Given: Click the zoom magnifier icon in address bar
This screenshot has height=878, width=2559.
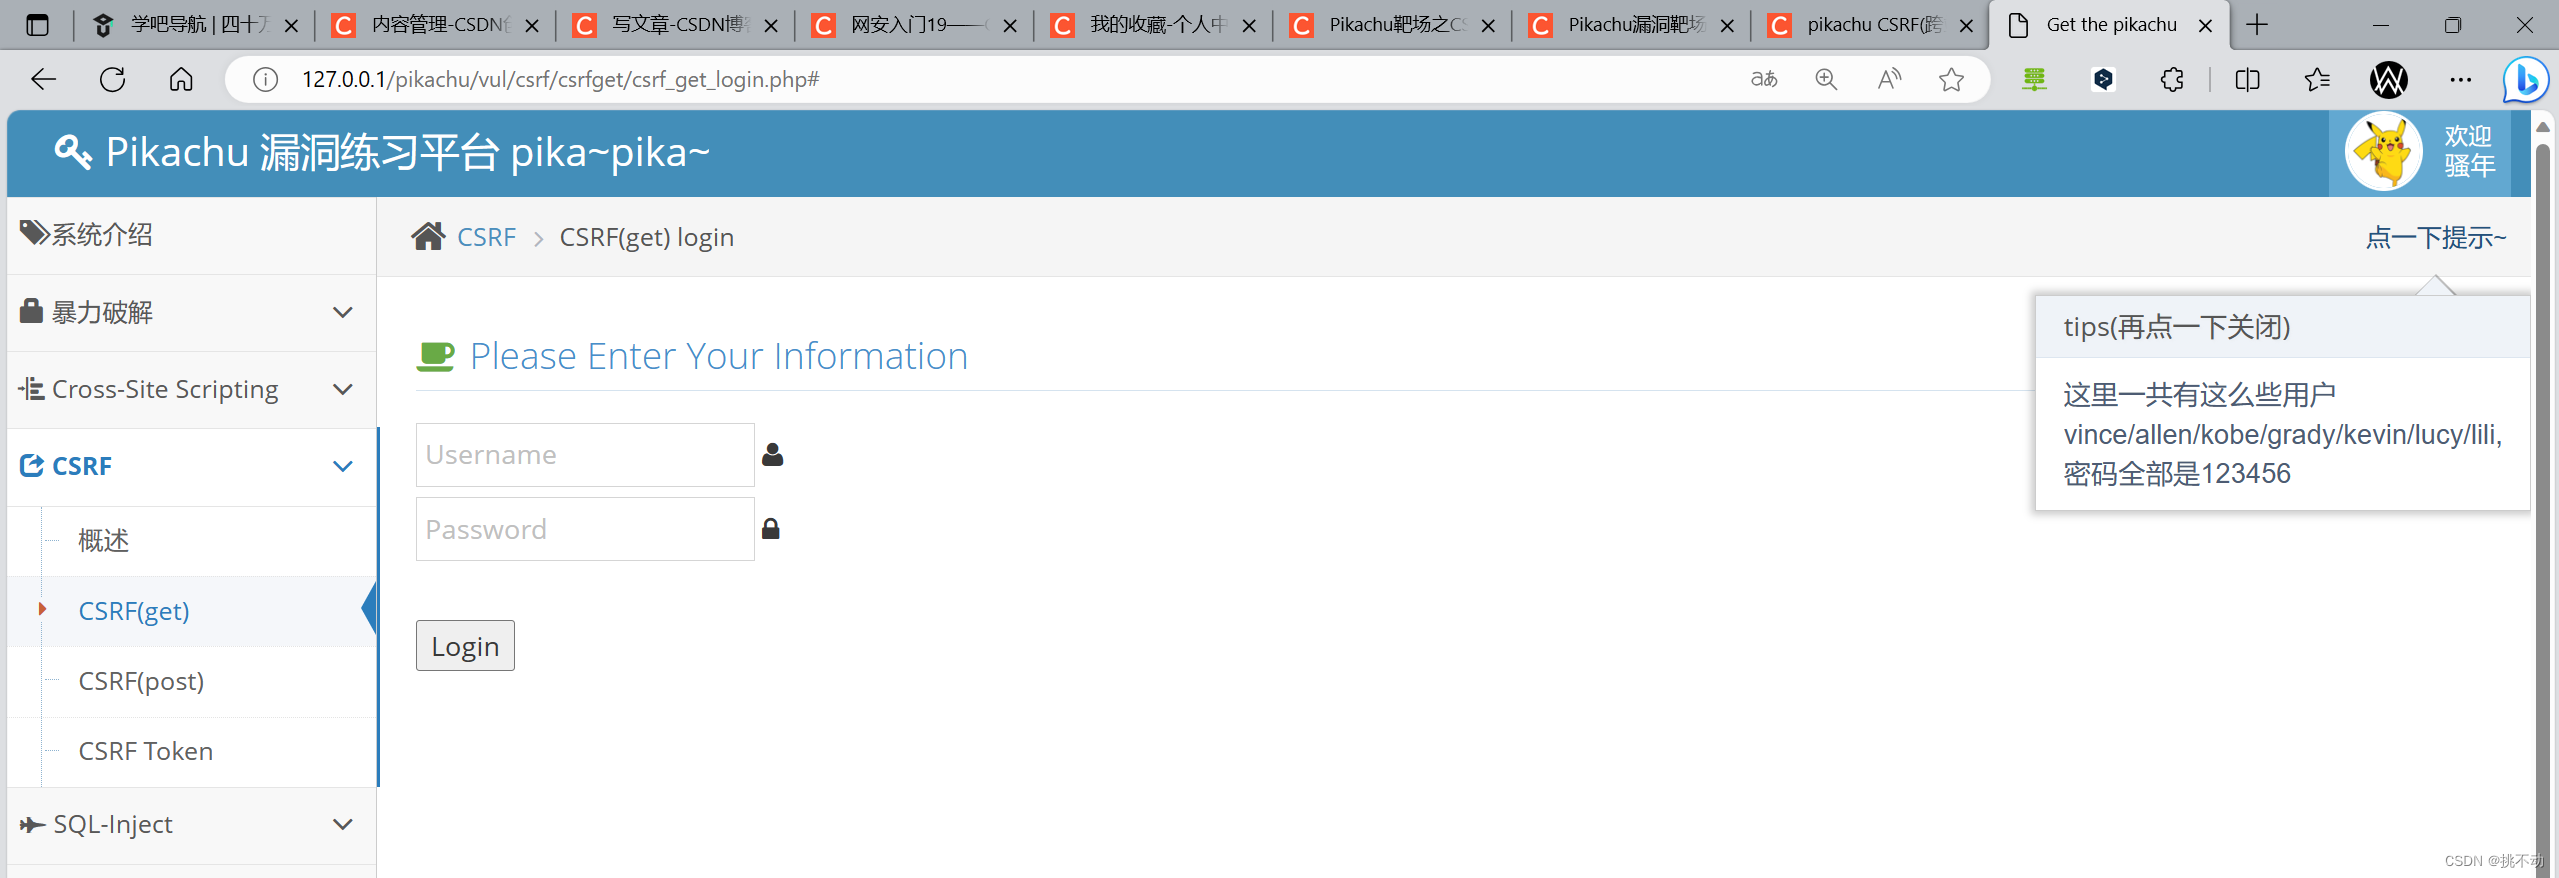Looking at the screenshot, I should (x=1826, y=79).
